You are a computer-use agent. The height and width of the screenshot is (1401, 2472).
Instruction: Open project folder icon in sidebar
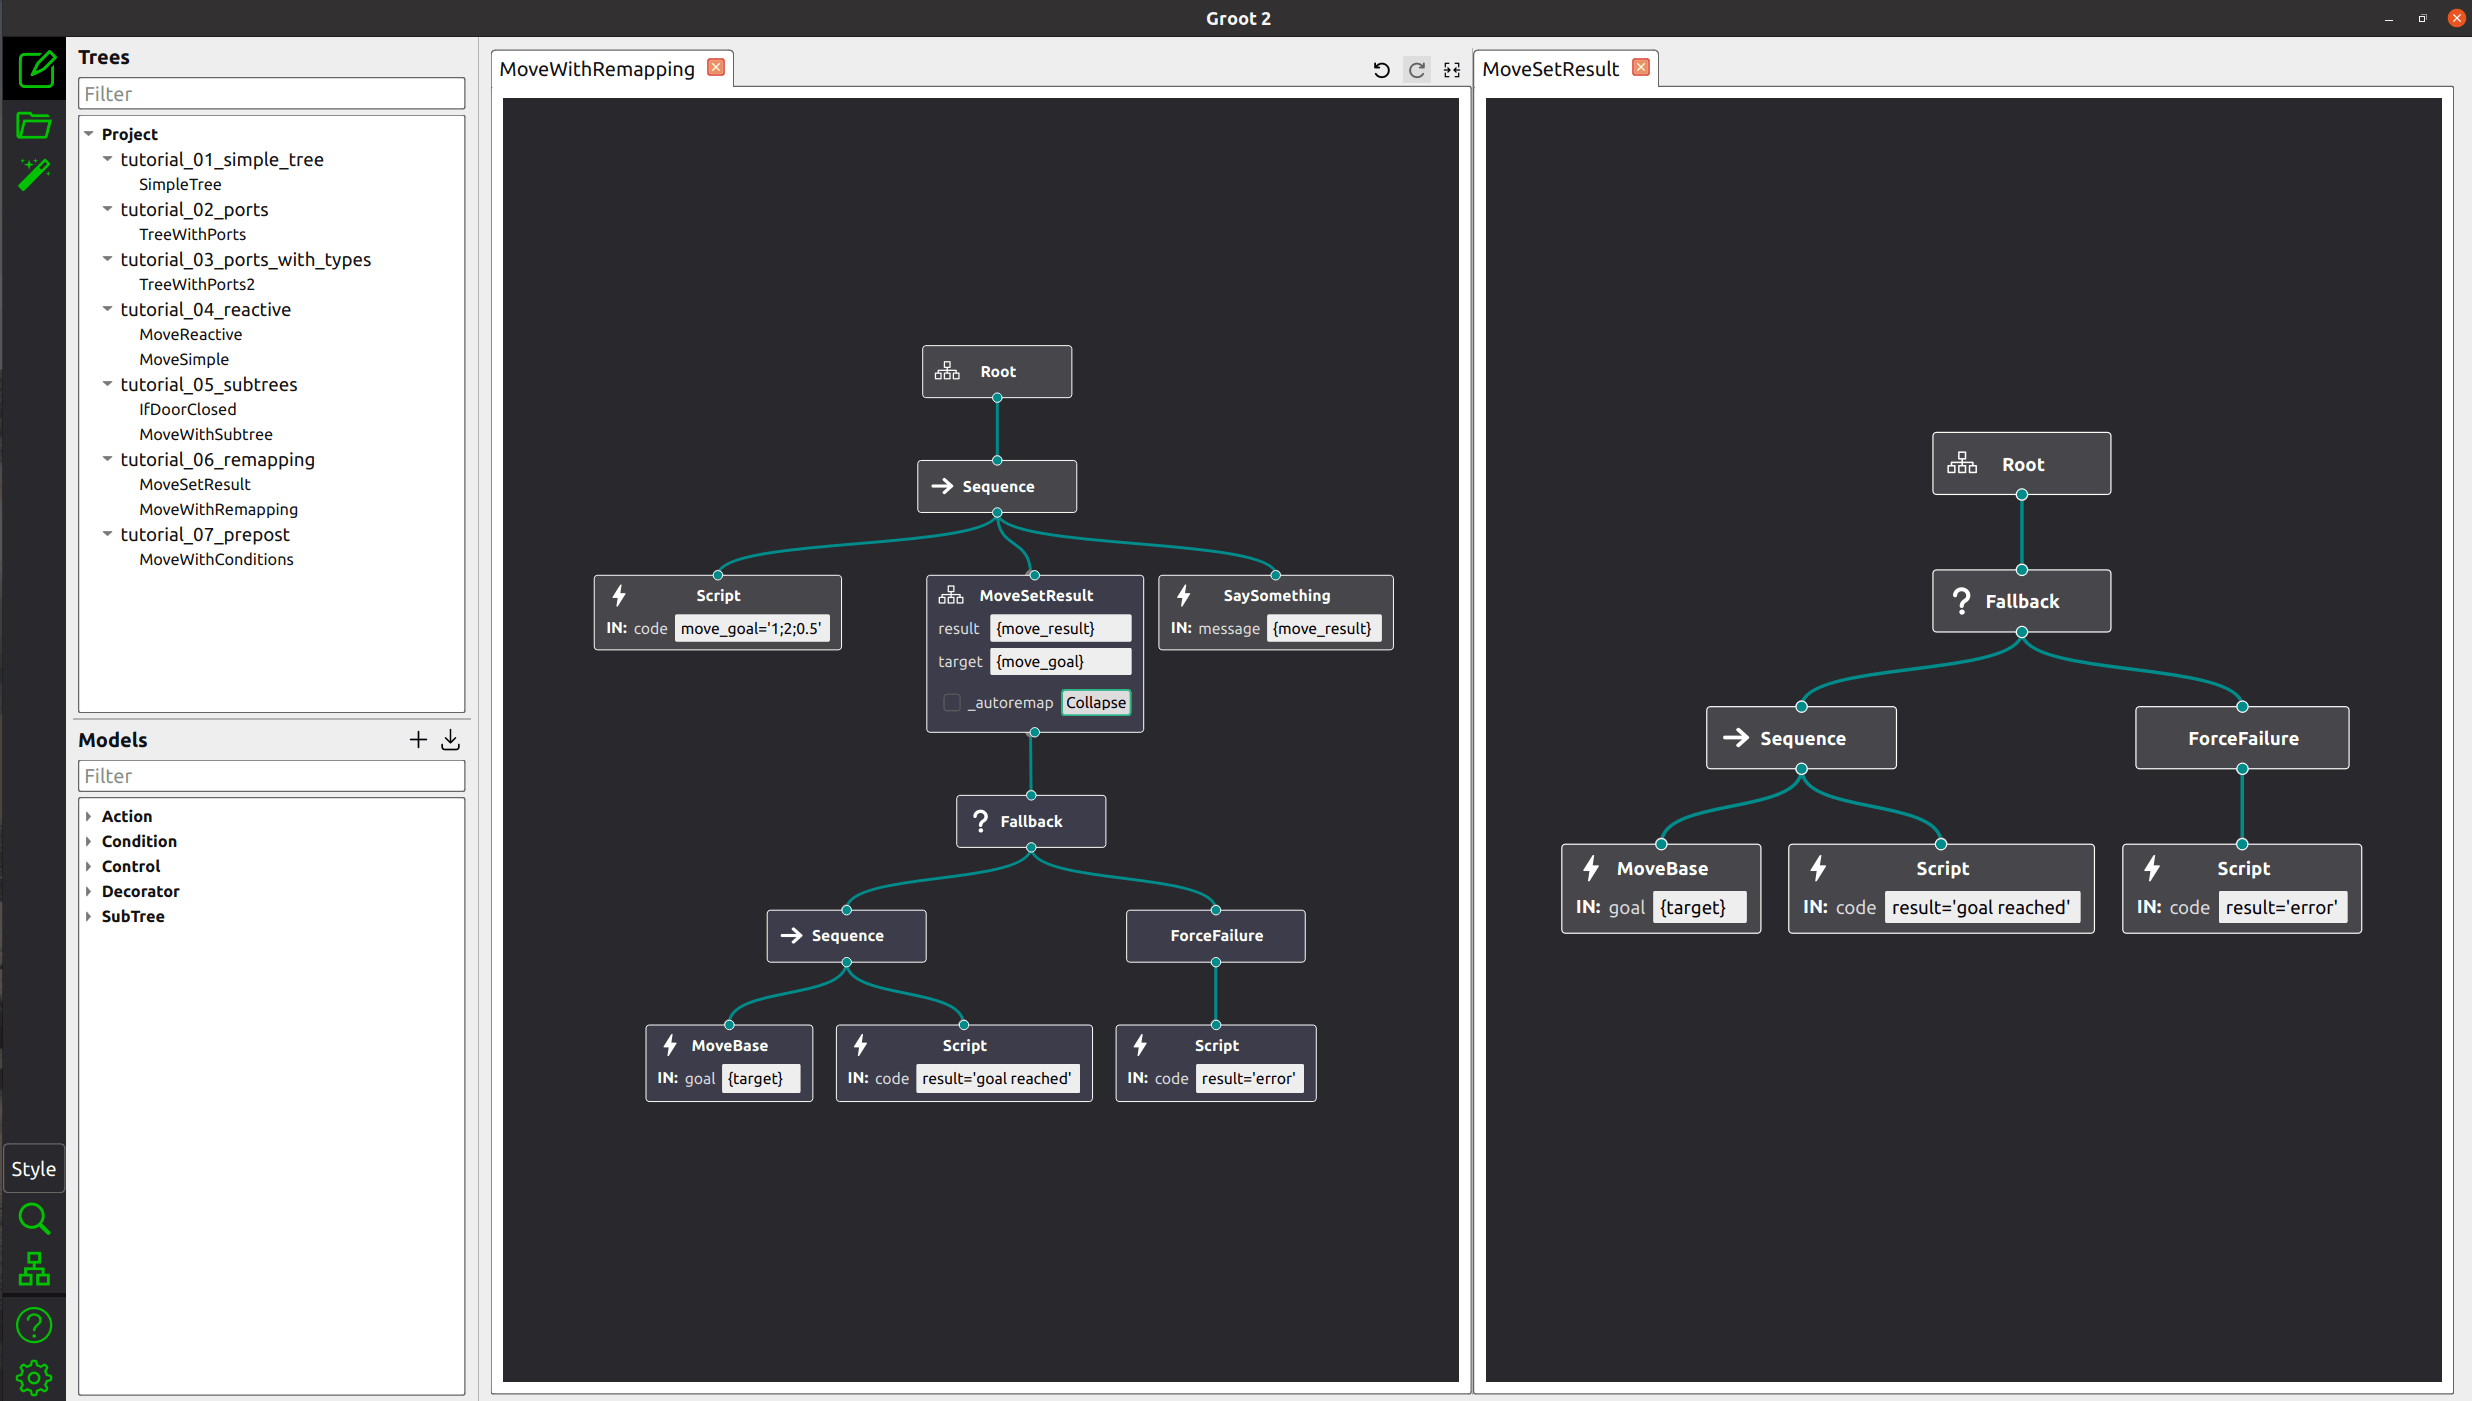[34, 125]
